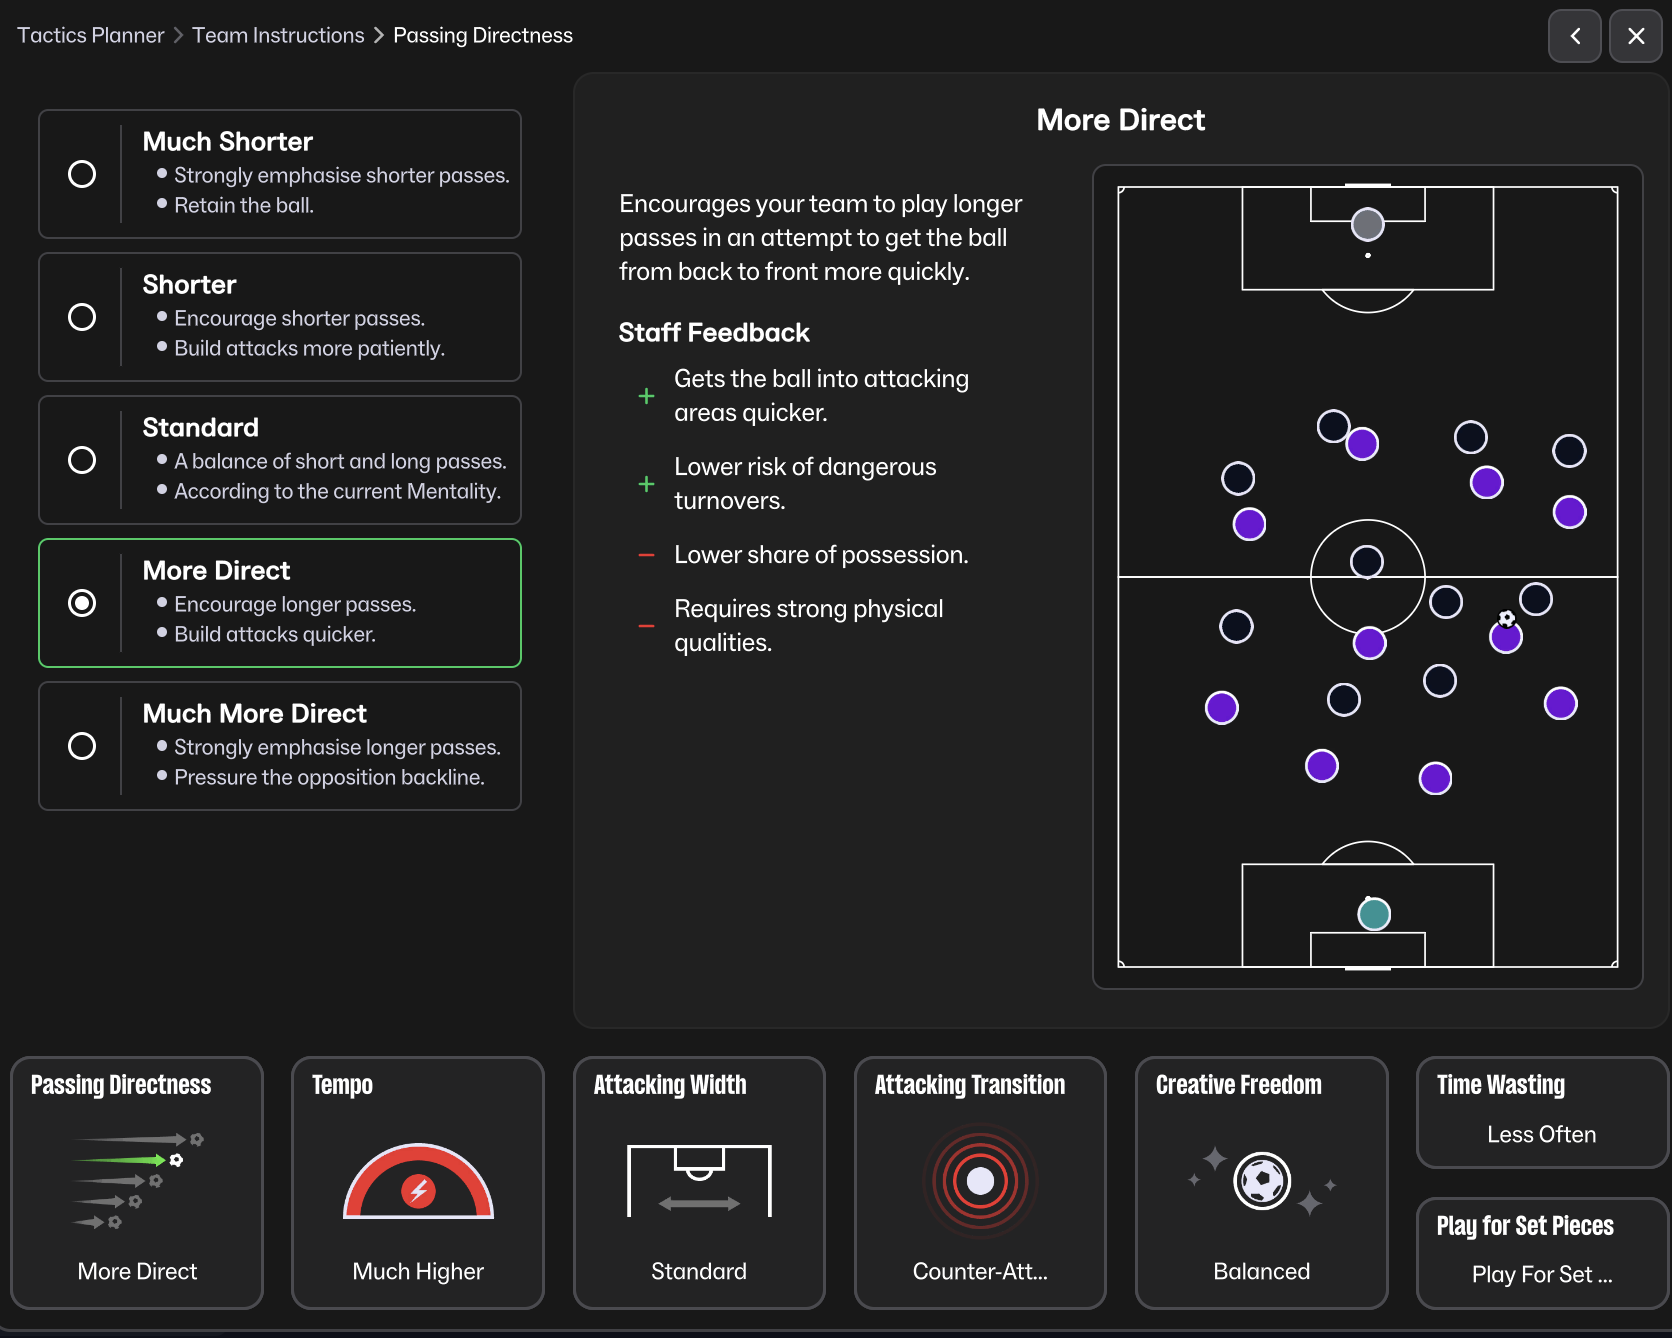This screenshot has width=1672, height=1338.
Task: Click the Tempo gauge icon
Action: click(x=418, y=1182)
